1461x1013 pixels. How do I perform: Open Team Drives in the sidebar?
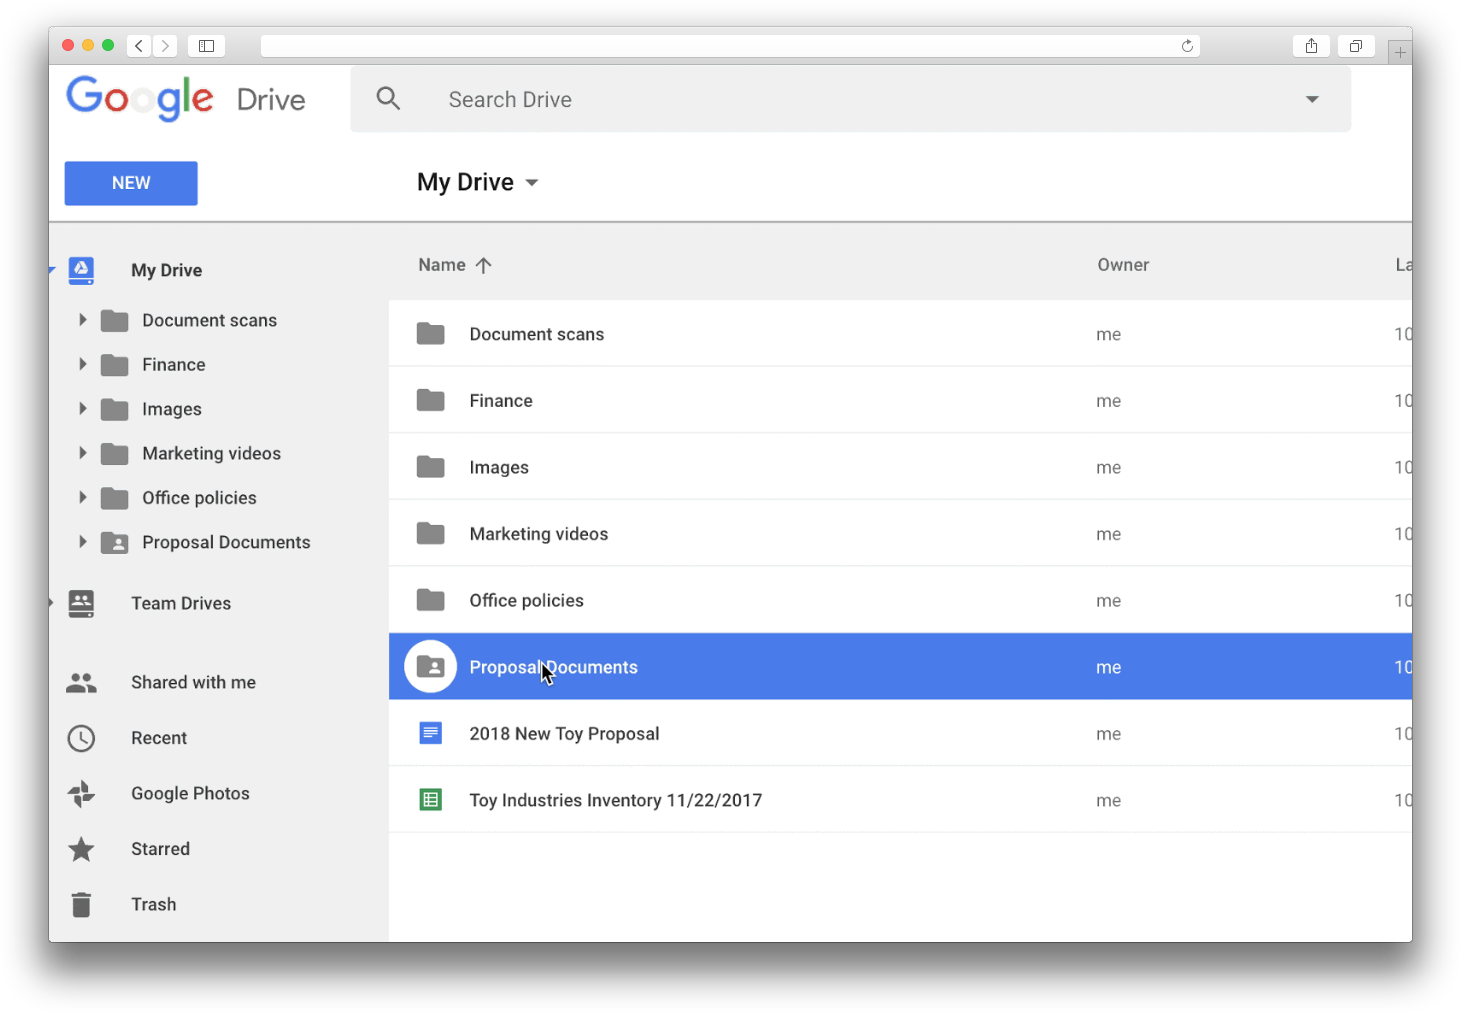(181, 603)
